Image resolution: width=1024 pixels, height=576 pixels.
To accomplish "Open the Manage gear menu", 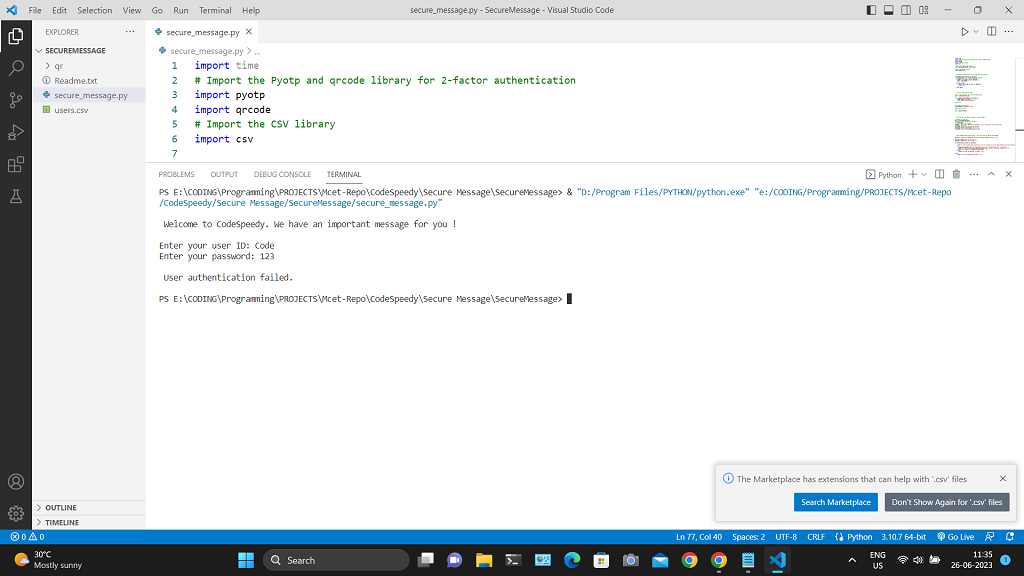I will [x=16, y=513].
